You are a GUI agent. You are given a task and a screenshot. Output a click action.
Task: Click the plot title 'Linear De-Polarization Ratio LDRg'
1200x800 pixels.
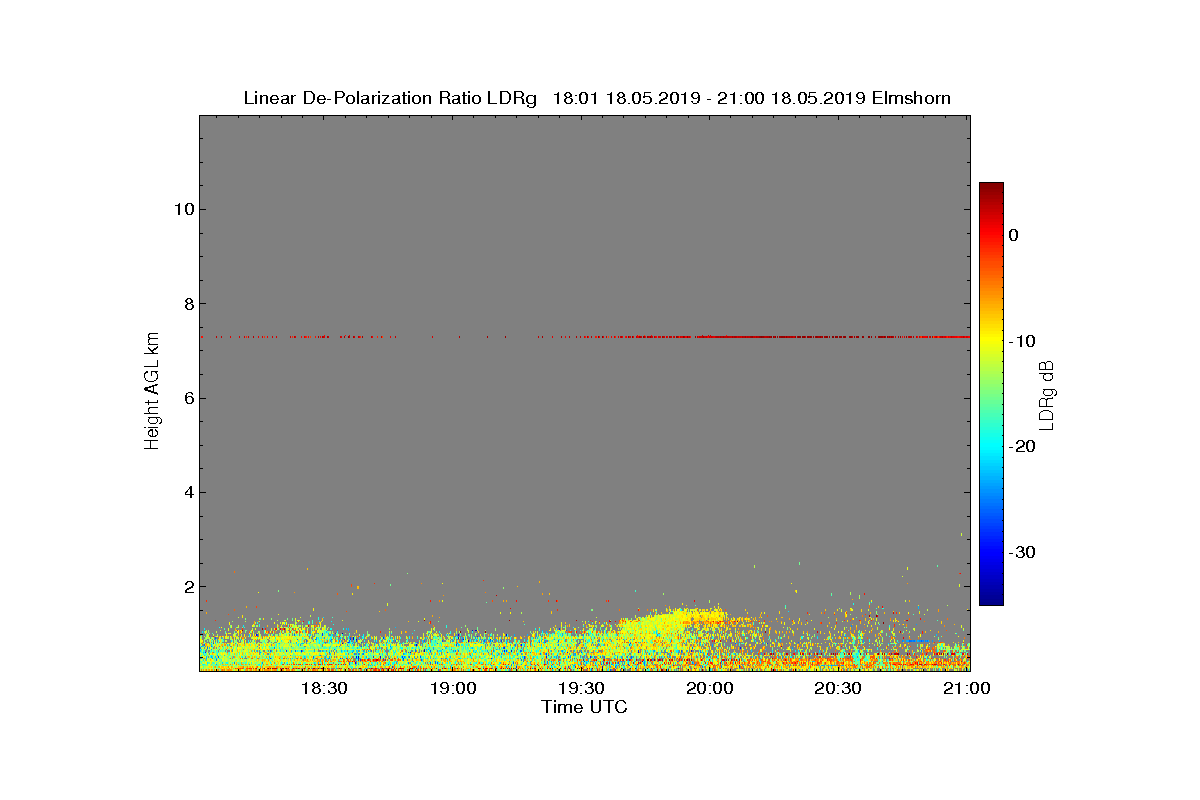pos(391,98)
